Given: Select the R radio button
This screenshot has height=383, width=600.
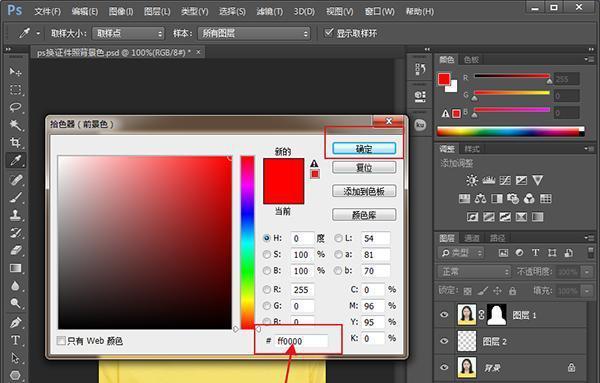Looking at the screenshot, I should click(267, 290).
